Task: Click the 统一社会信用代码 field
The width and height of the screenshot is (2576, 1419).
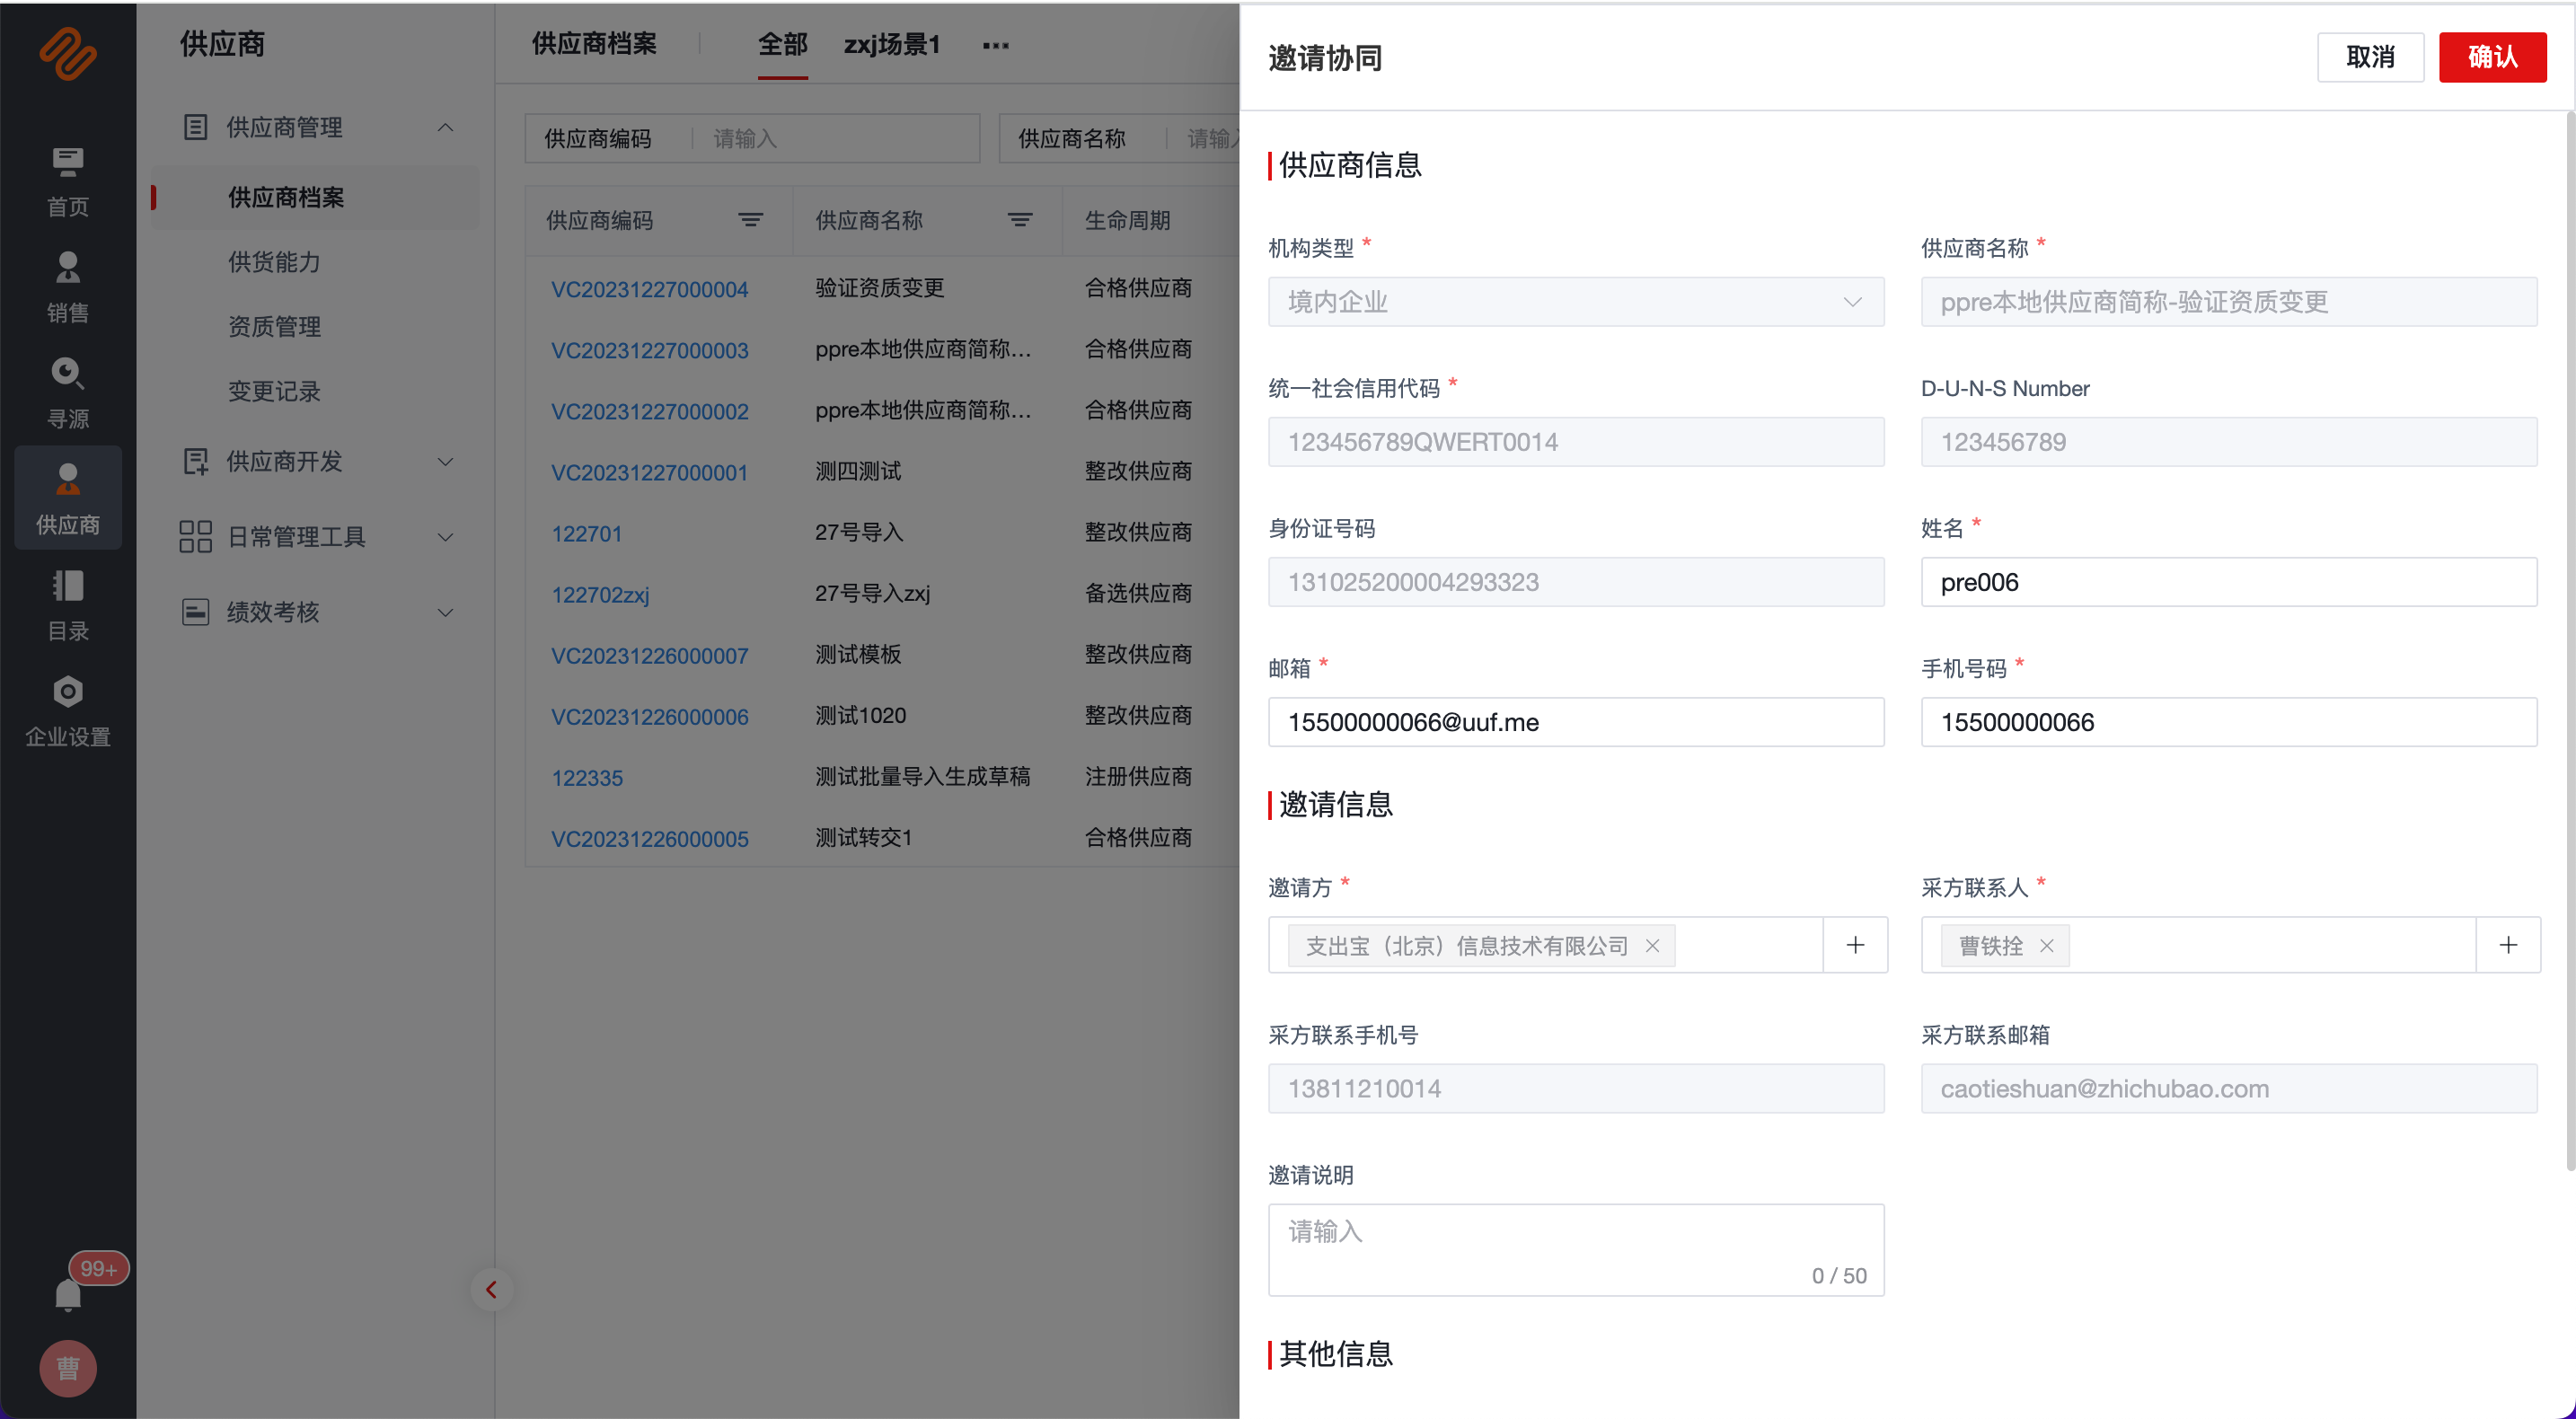Action: tap(1576, 442)
